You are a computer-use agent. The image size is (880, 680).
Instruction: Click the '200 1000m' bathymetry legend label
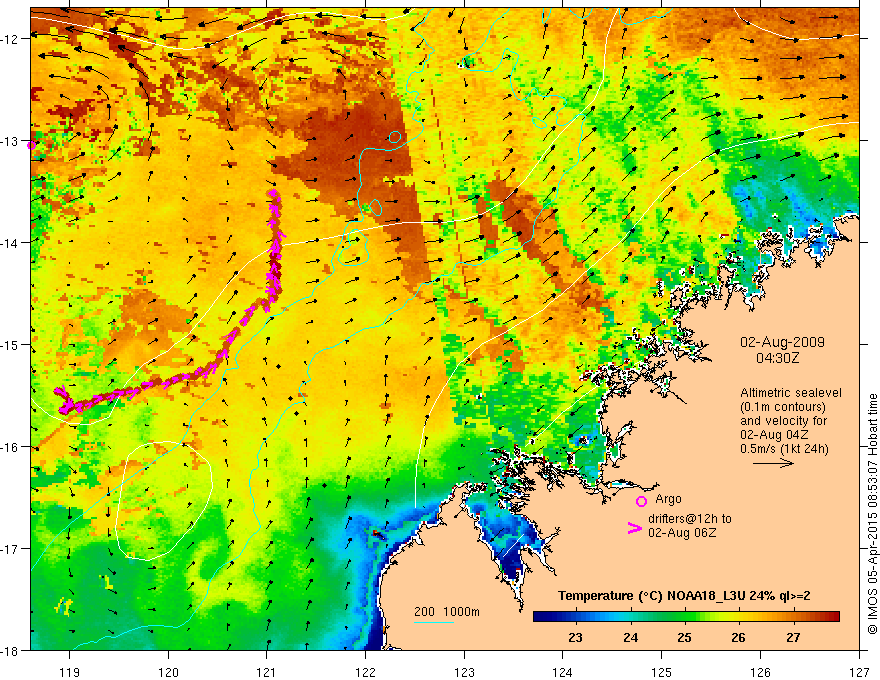tap(447, 612)
